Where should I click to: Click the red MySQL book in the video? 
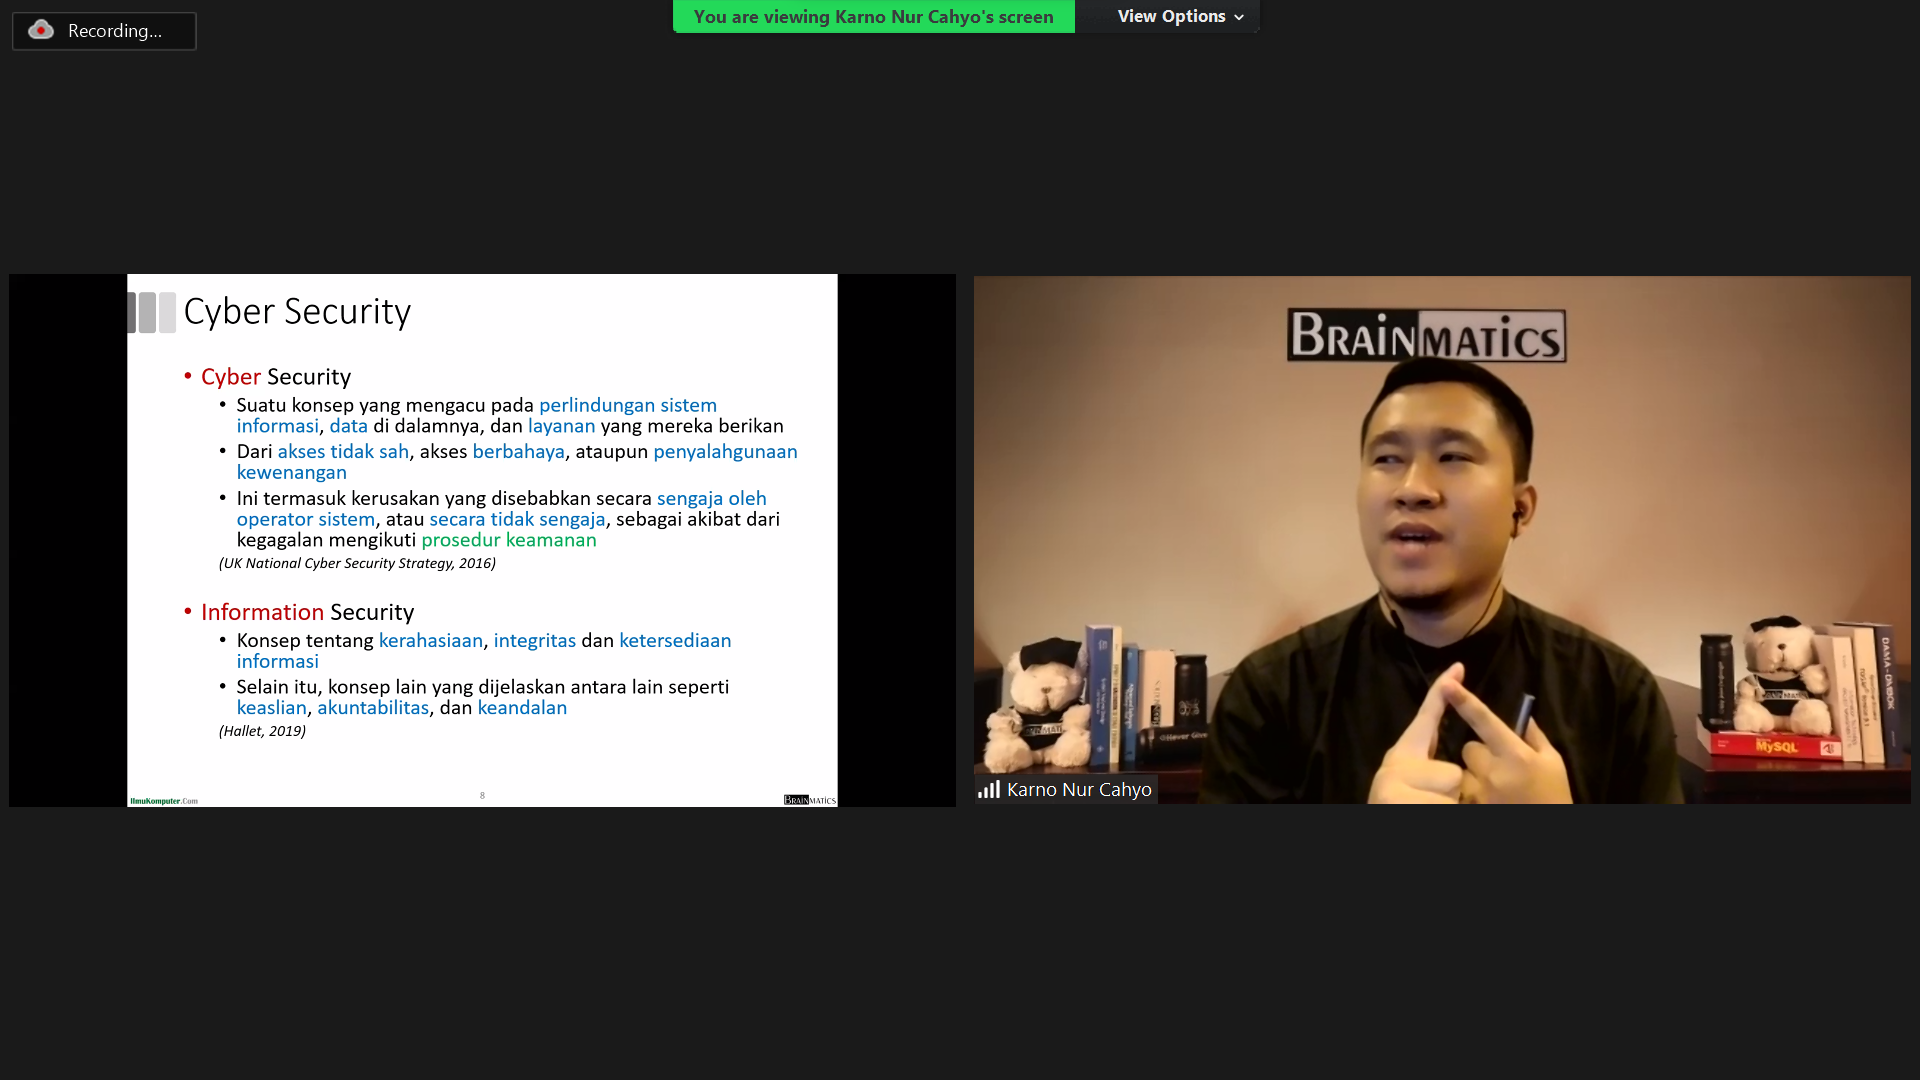1775,746
